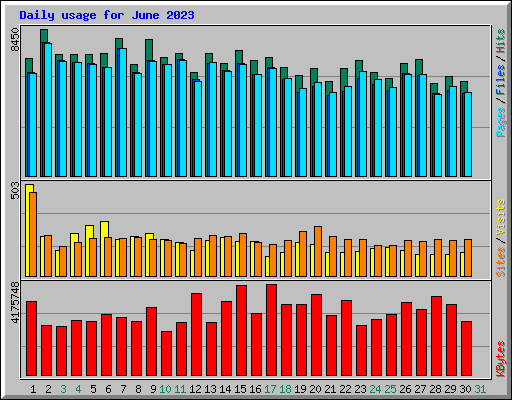
Task: Click the red KBytes bar for day 1
Action: point(32,339)
